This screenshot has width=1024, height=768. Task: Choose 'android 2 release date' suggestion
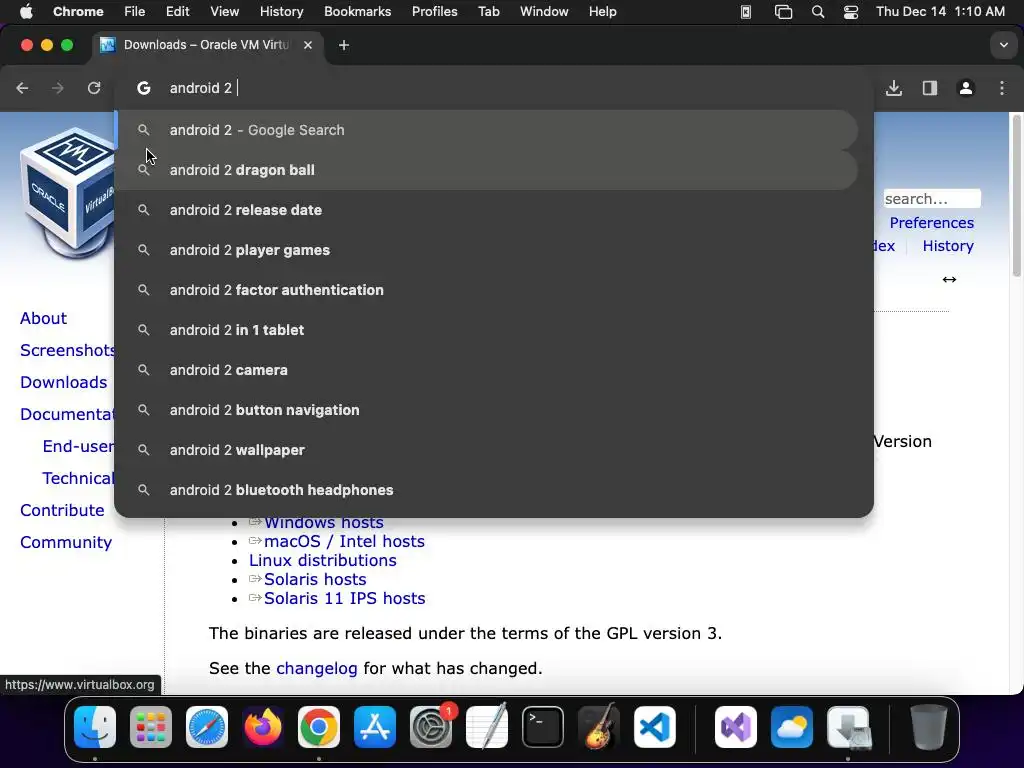(487, 210)
